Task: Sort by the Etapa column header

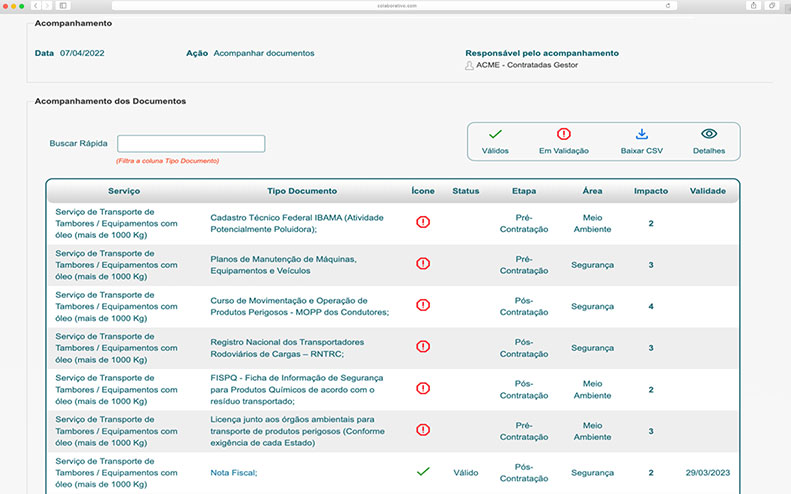Action: [x=524, y=191]
